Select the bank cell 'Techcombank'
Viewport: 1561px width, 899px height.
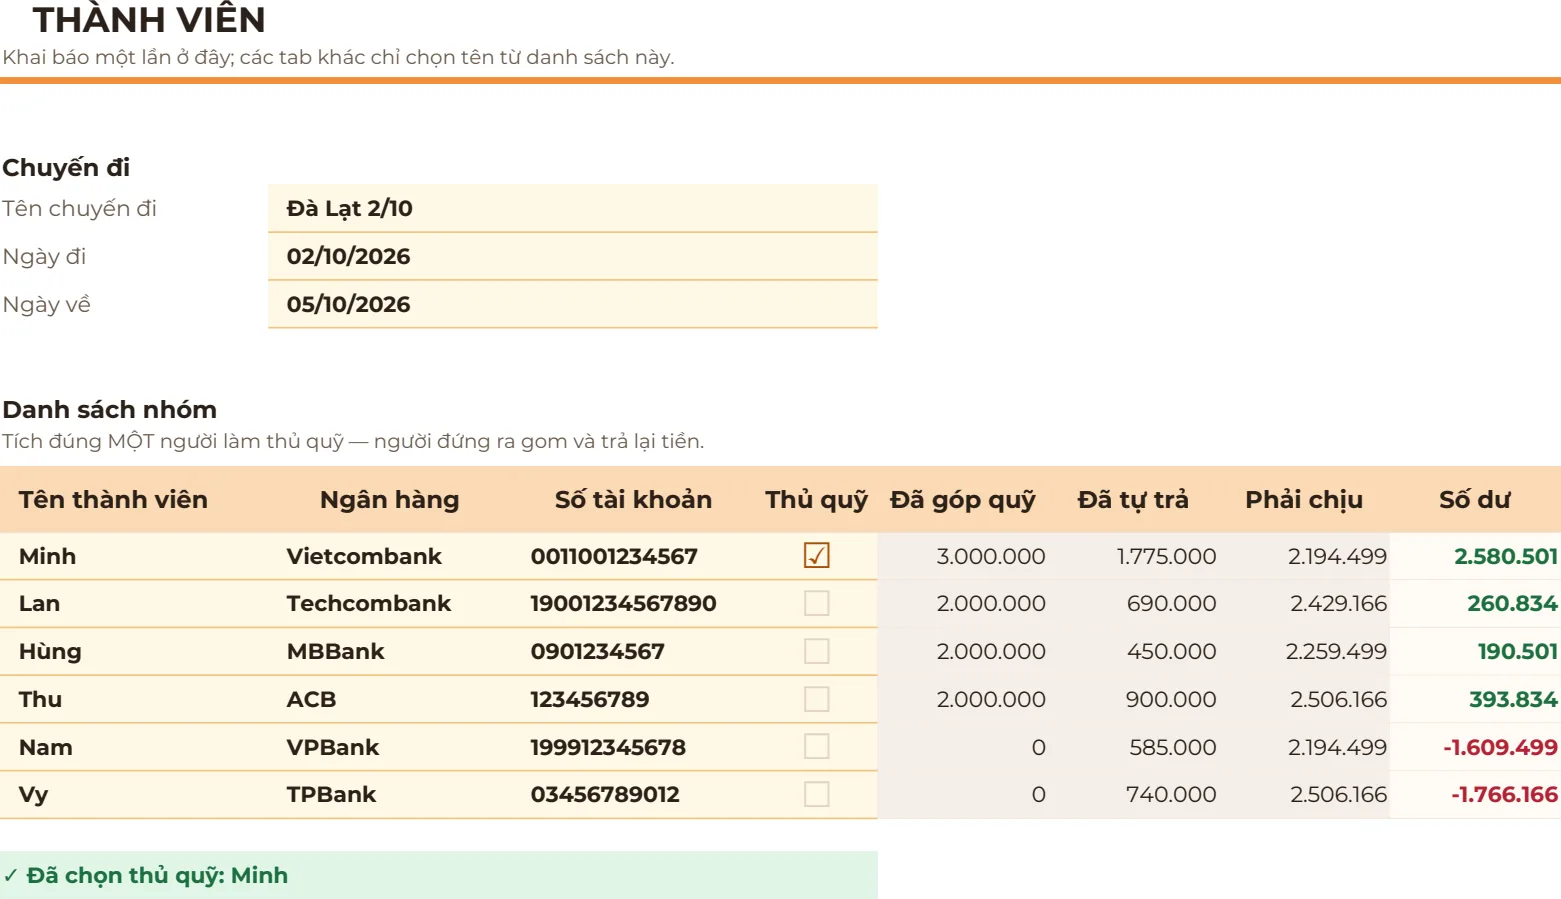[x=390, y=604]
